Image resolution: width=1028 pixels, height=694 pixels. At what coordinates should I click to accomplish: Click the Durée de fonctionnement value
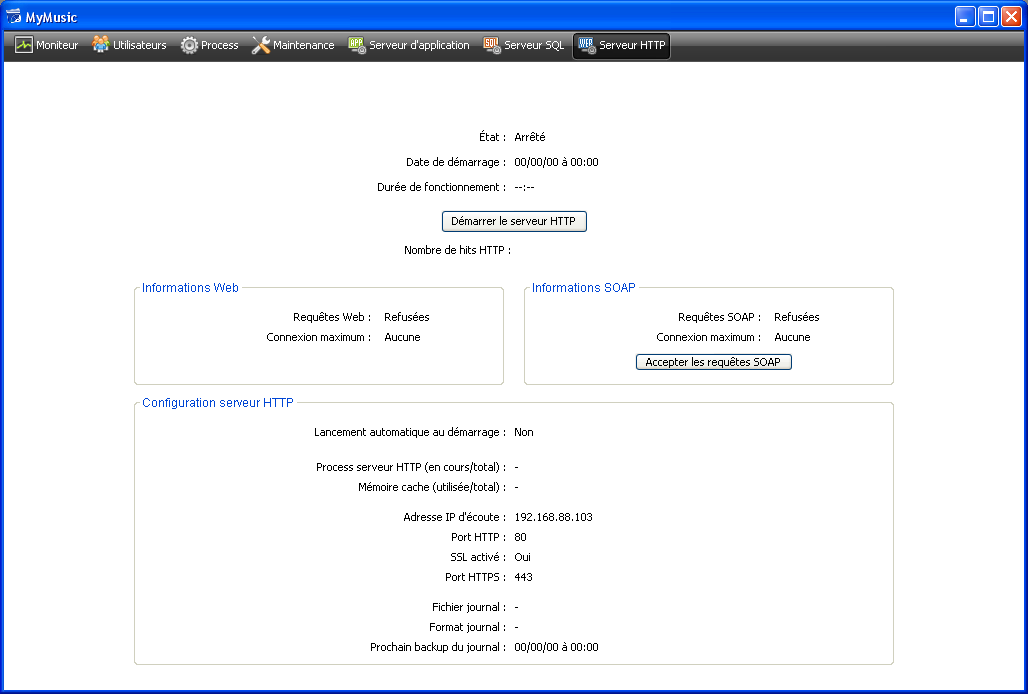(x=524, y=187)
